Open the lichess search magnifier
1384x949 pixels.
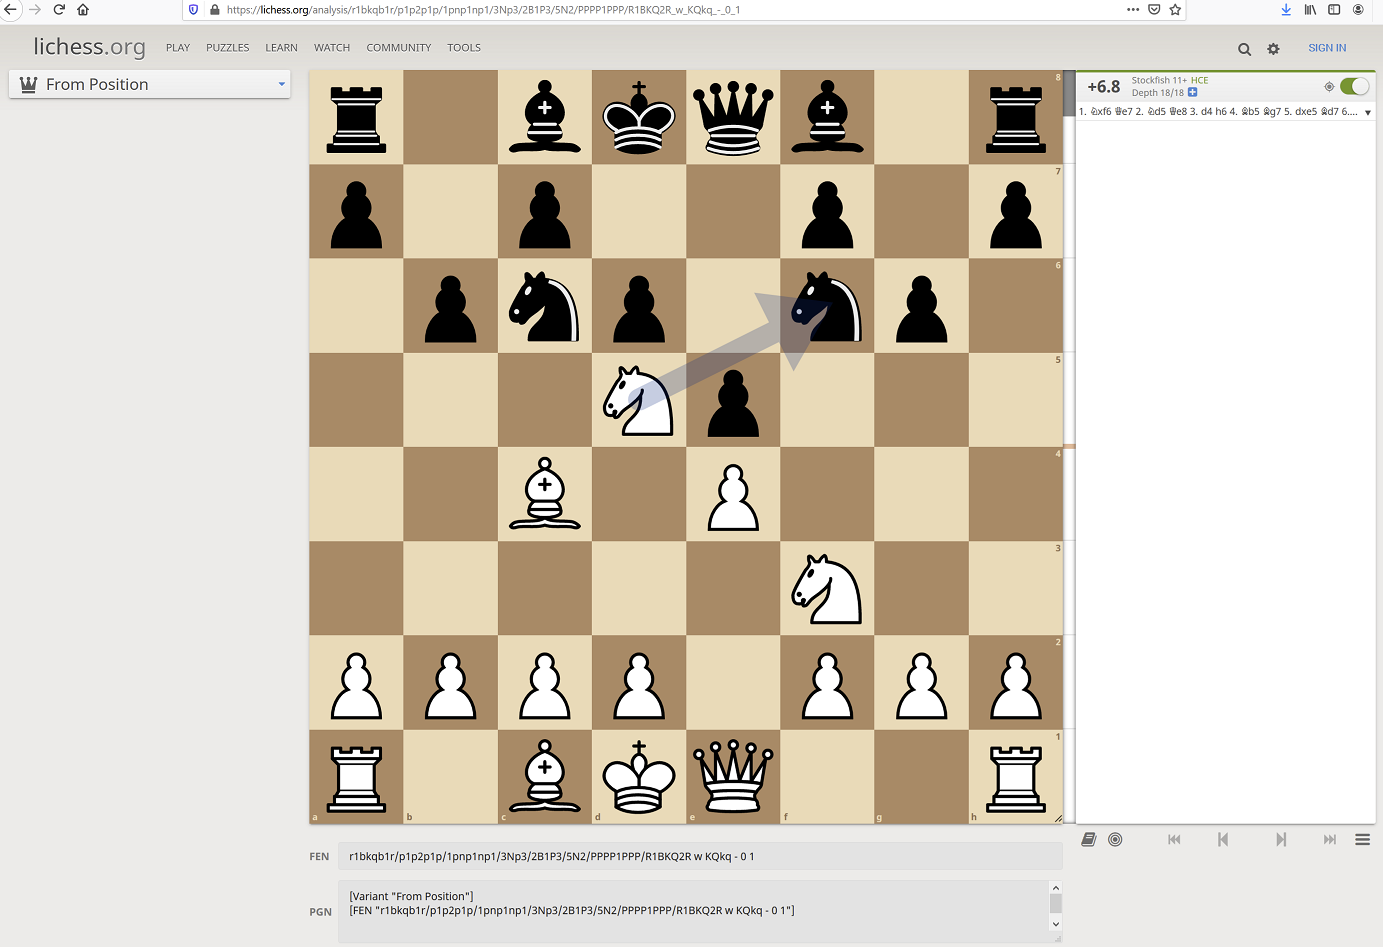1244,48
